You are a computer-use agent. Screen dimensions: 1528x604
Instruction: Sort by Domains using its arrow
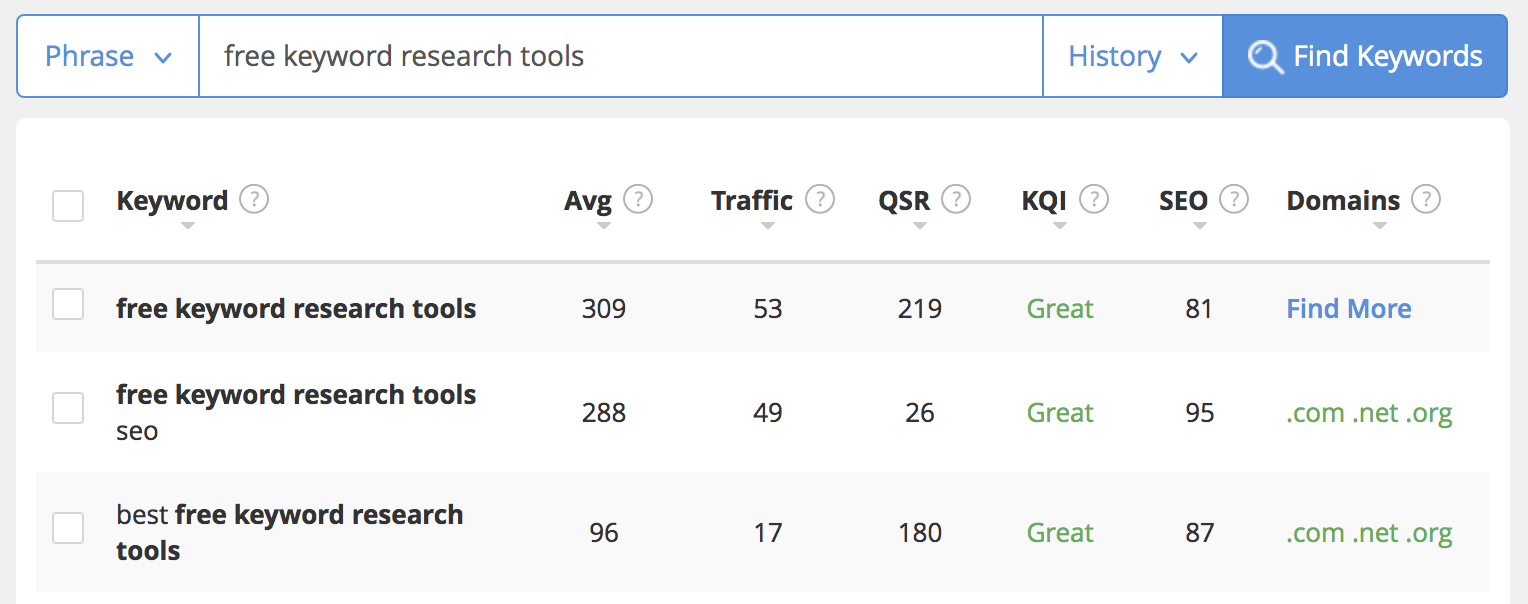click(x=1379, y=226)
